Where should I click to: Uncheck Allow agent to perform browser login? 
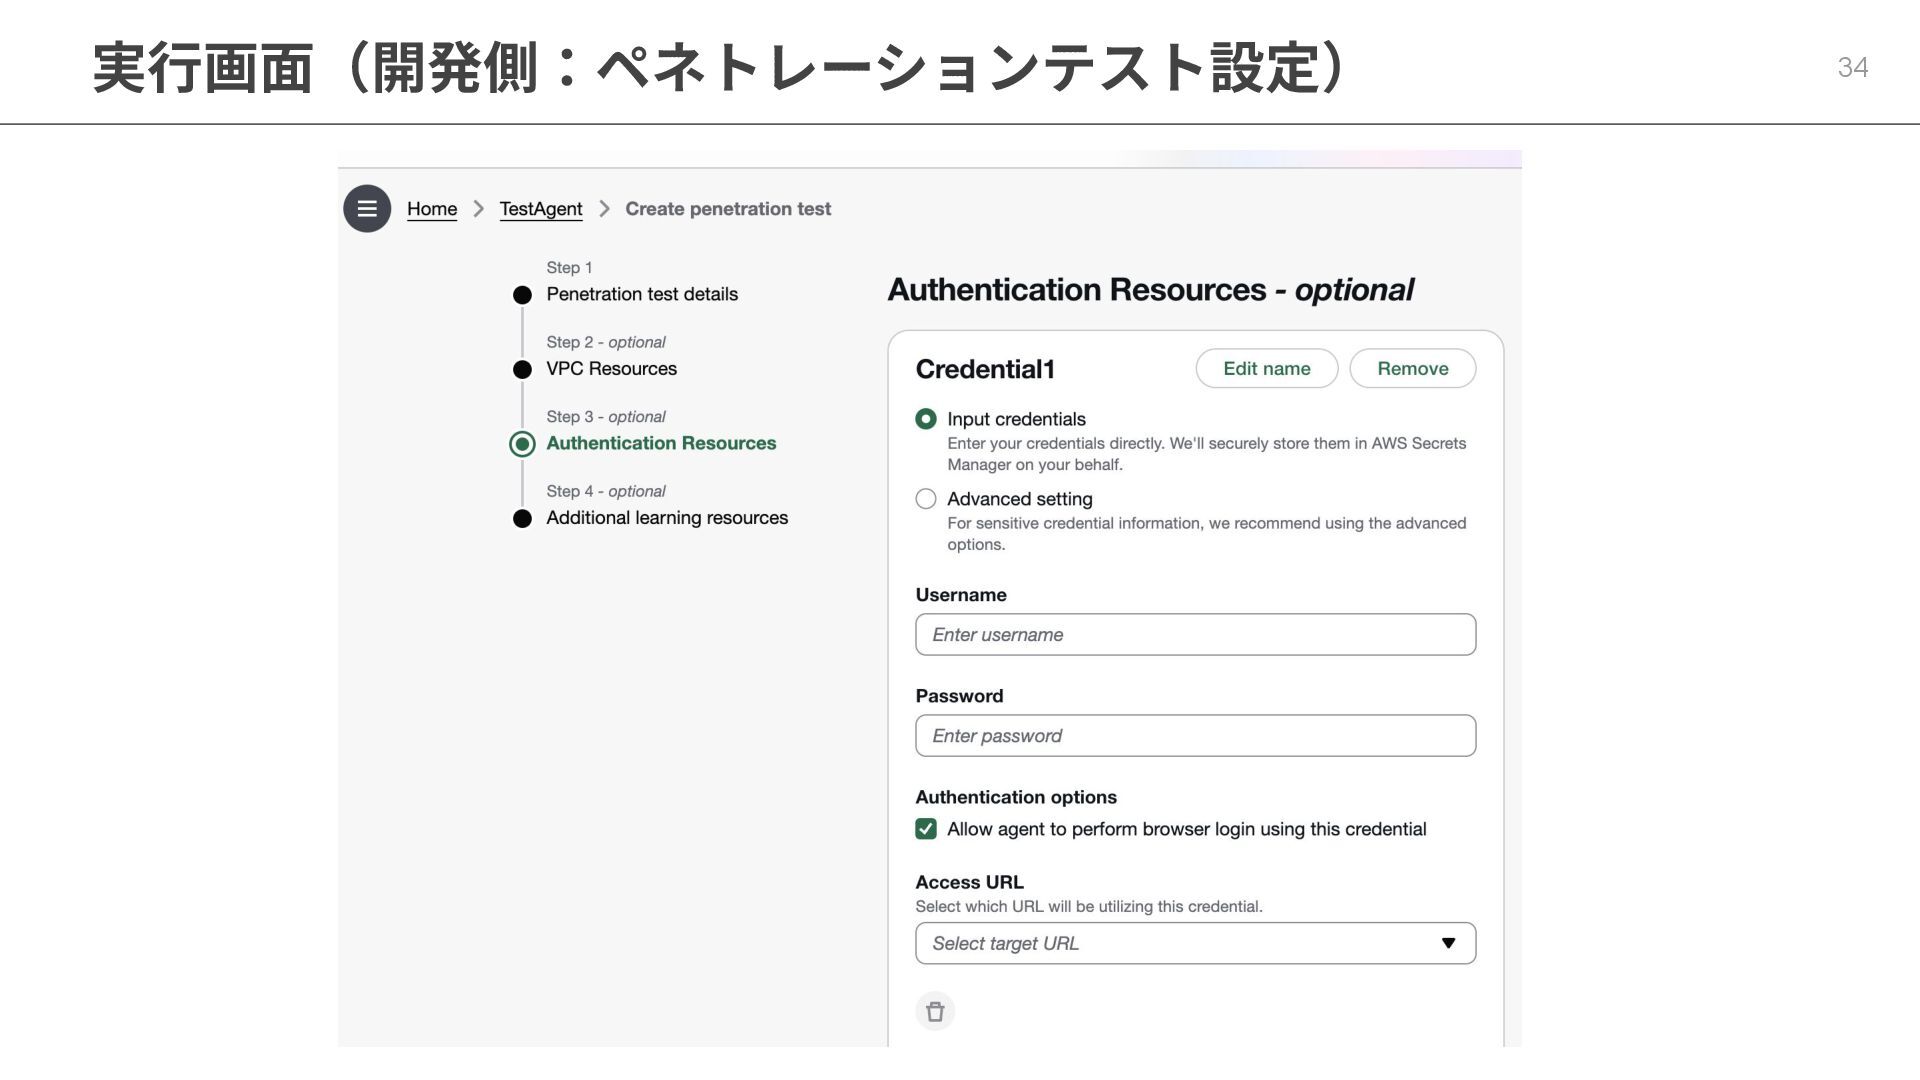pyautogui.click(x=926, y=829)
